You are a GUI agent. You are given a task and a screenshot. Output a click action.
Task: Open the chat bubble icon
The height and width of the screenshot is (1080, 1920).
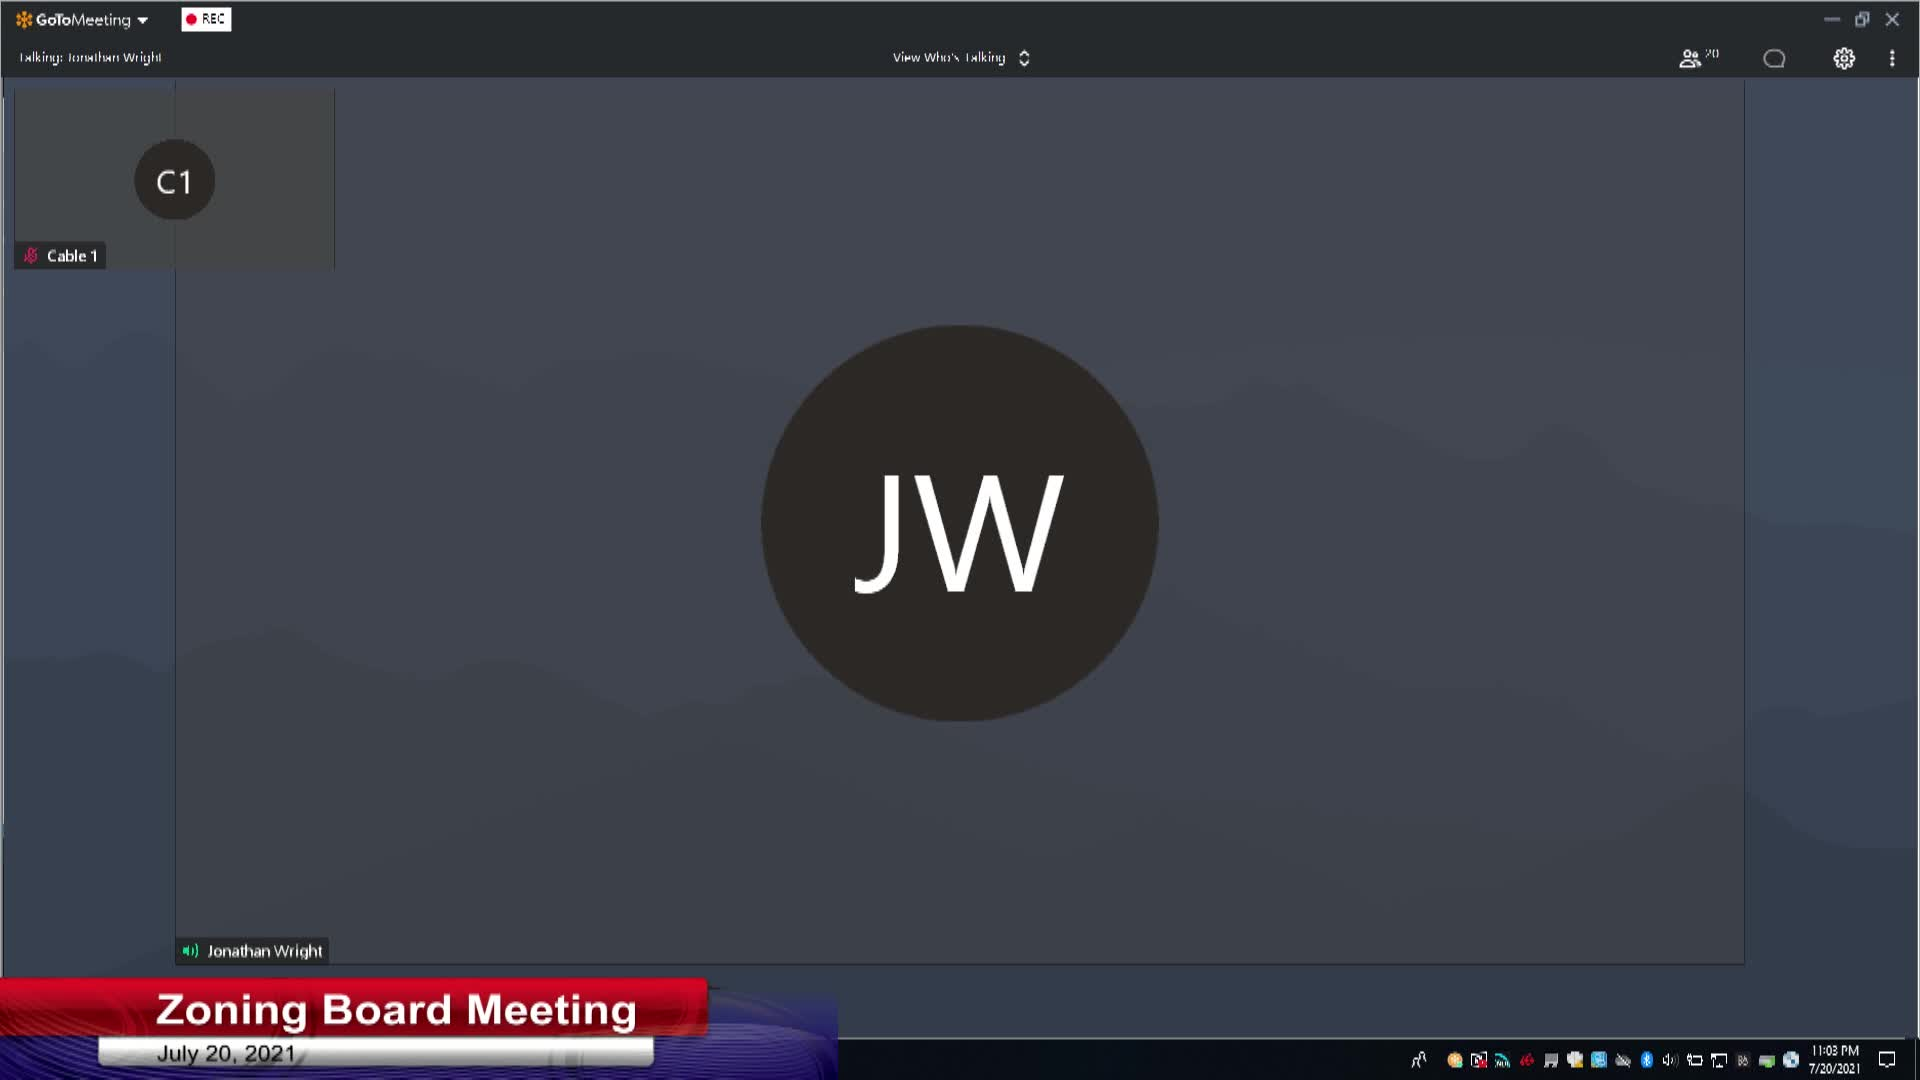(x=1774, y=58)
